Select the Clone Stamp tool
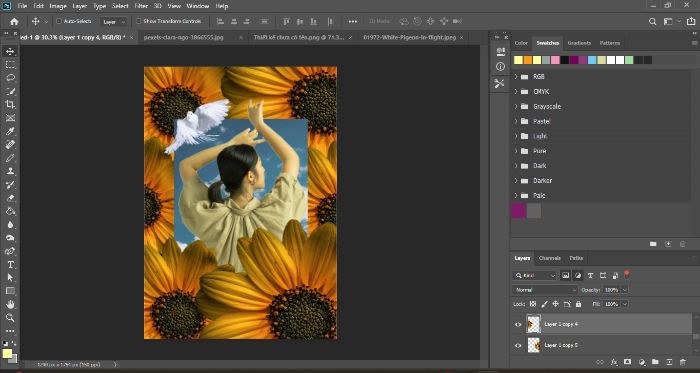The image size is (700, 373). (10, 171)
